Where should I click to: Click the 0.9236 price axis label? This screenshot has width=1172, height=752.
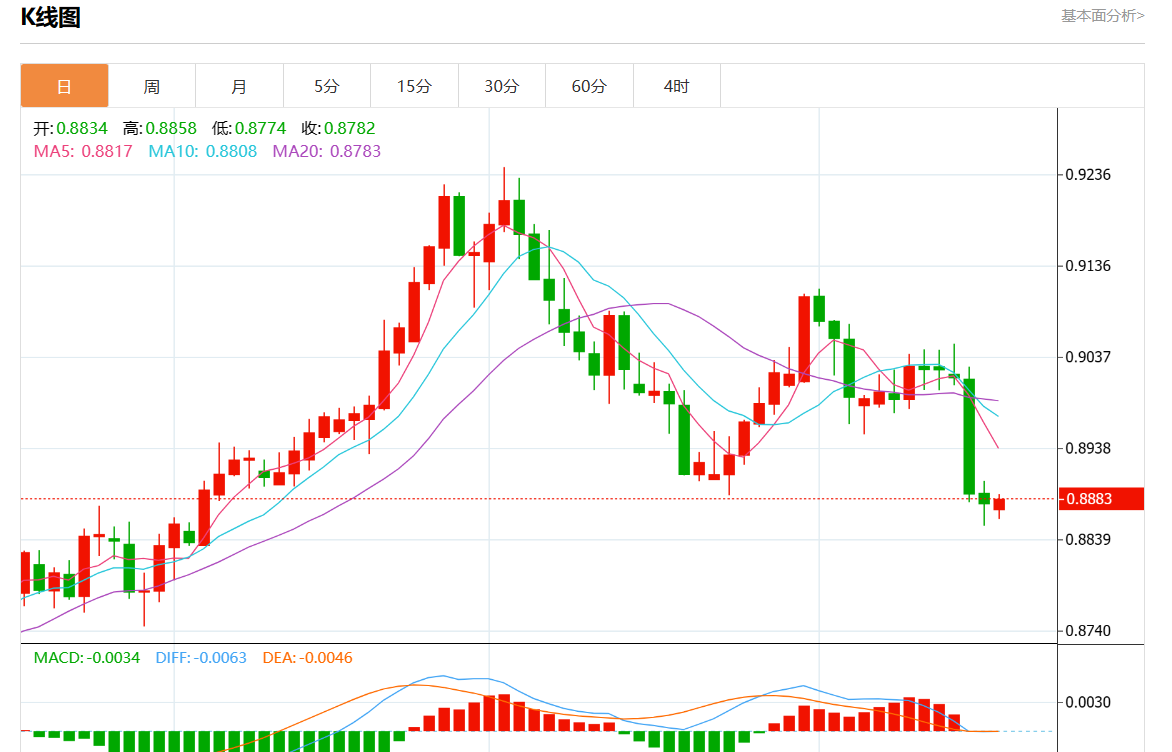coord(1088,174)
